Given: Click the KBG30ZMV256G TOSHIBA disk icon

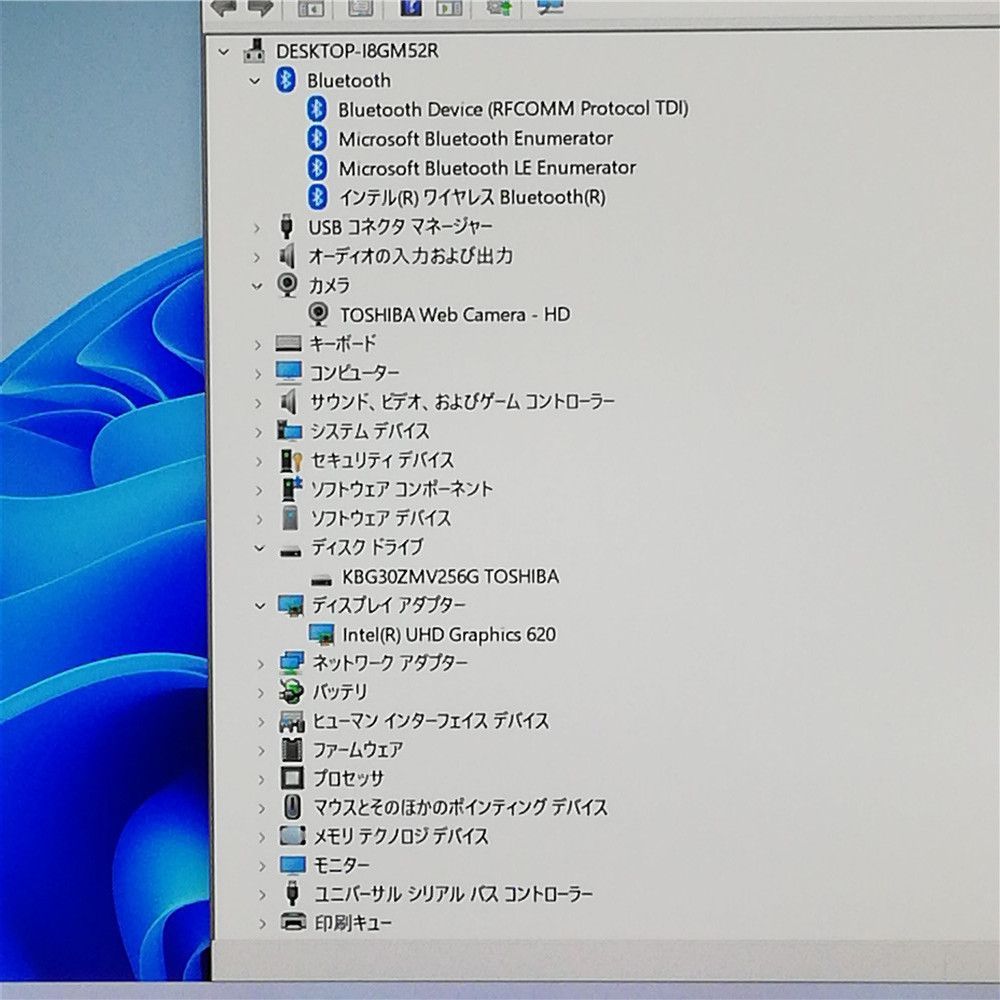Looking at the screenshot, I should pyautogui.click(x=321, y=579).
